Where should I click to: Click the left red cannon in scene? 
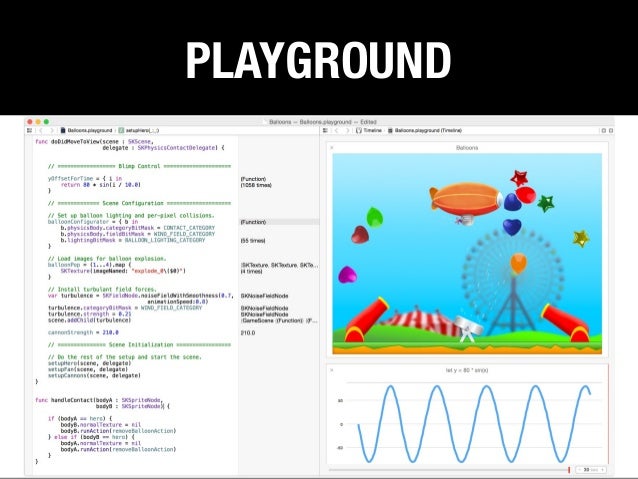pos(365,320)
